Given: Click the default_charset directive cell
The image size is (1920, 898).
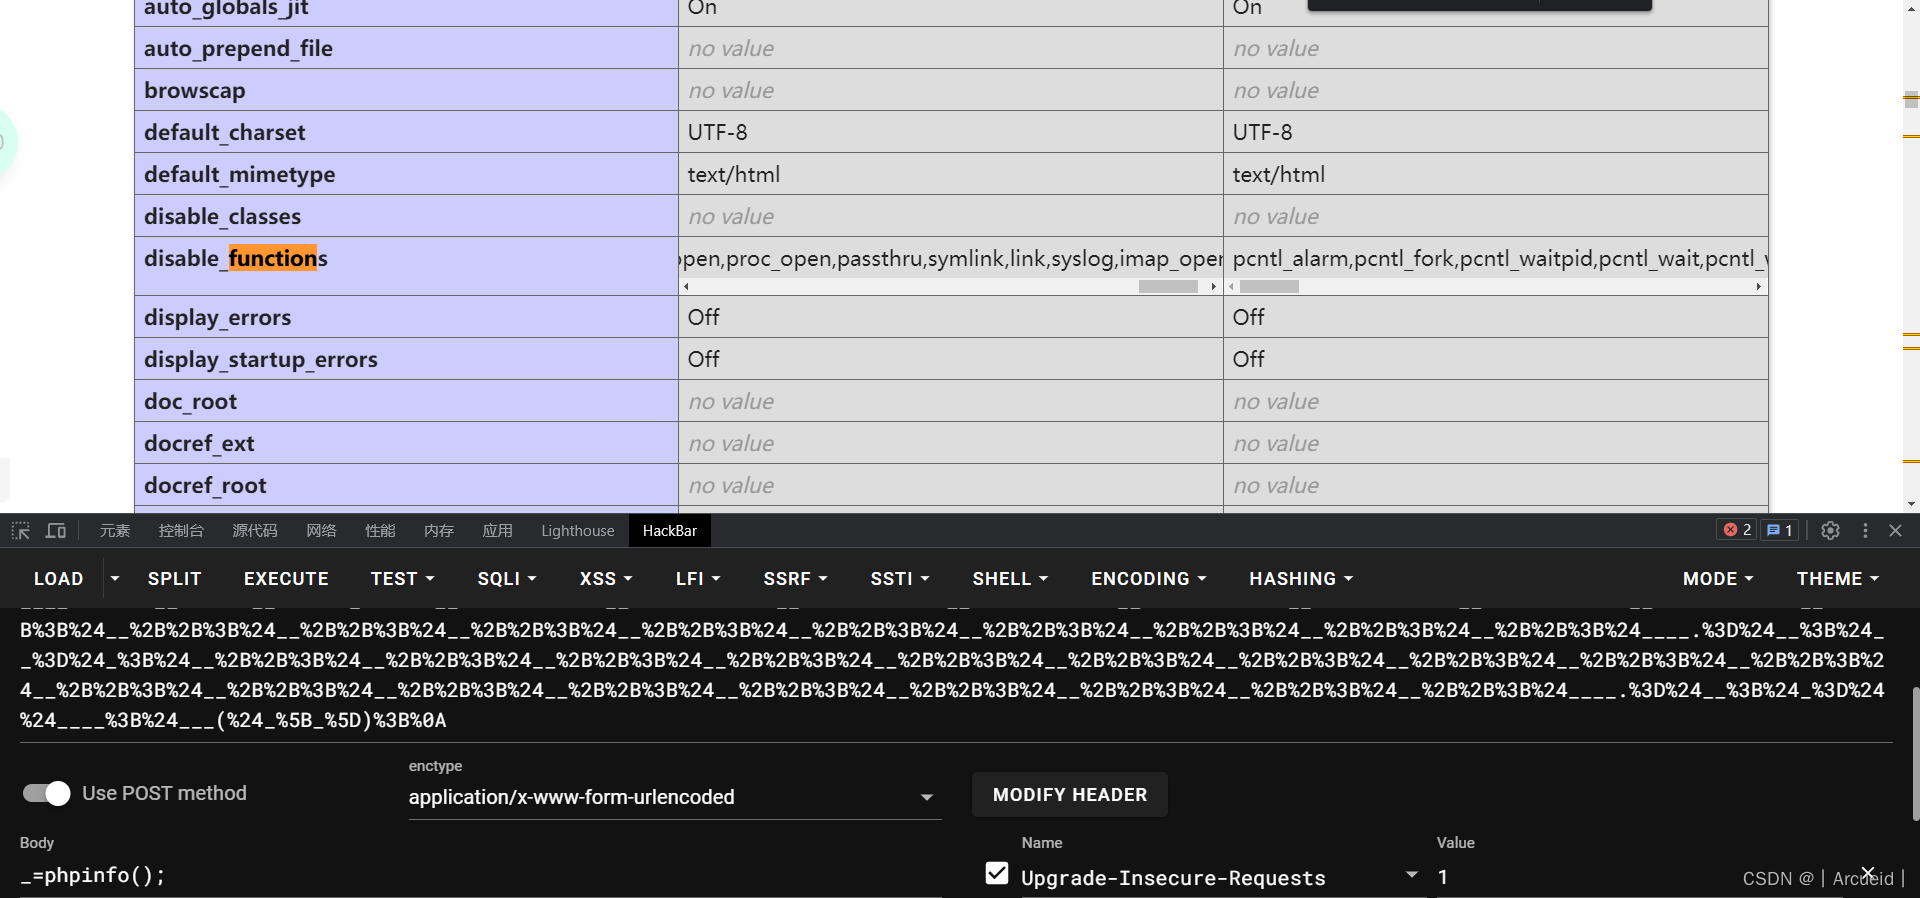Looking at the screenshot, I should tap(407, 132).
